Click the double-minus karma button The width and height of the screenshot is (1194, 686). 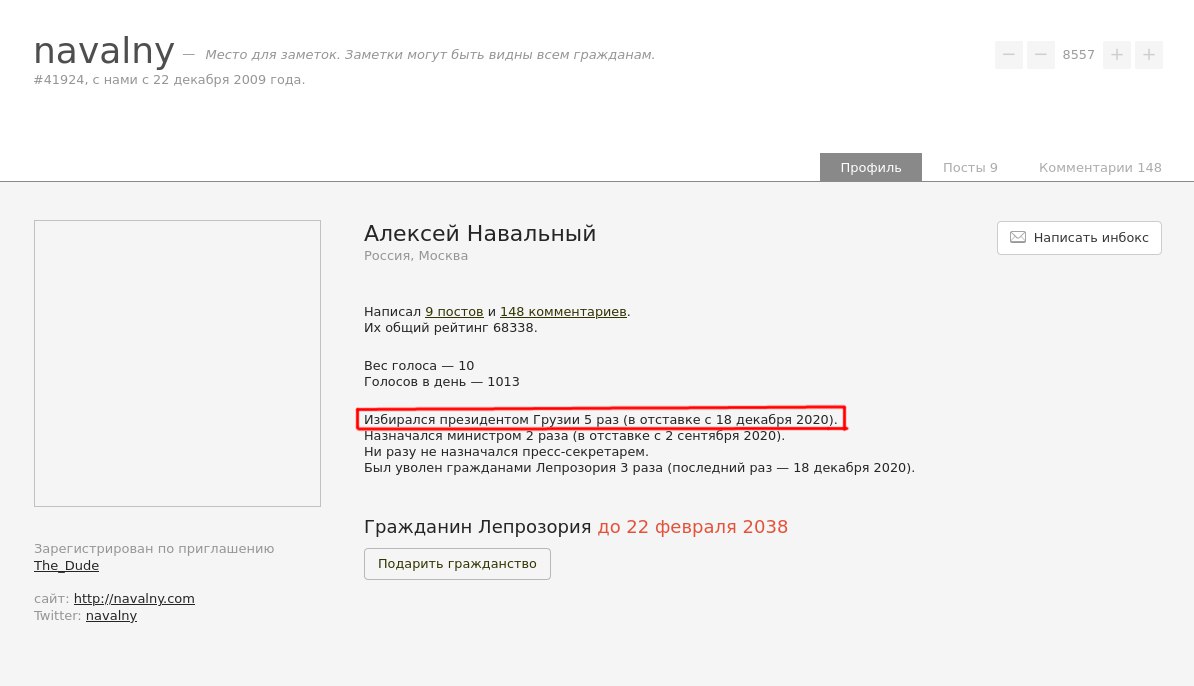(x=1008, y=55)
